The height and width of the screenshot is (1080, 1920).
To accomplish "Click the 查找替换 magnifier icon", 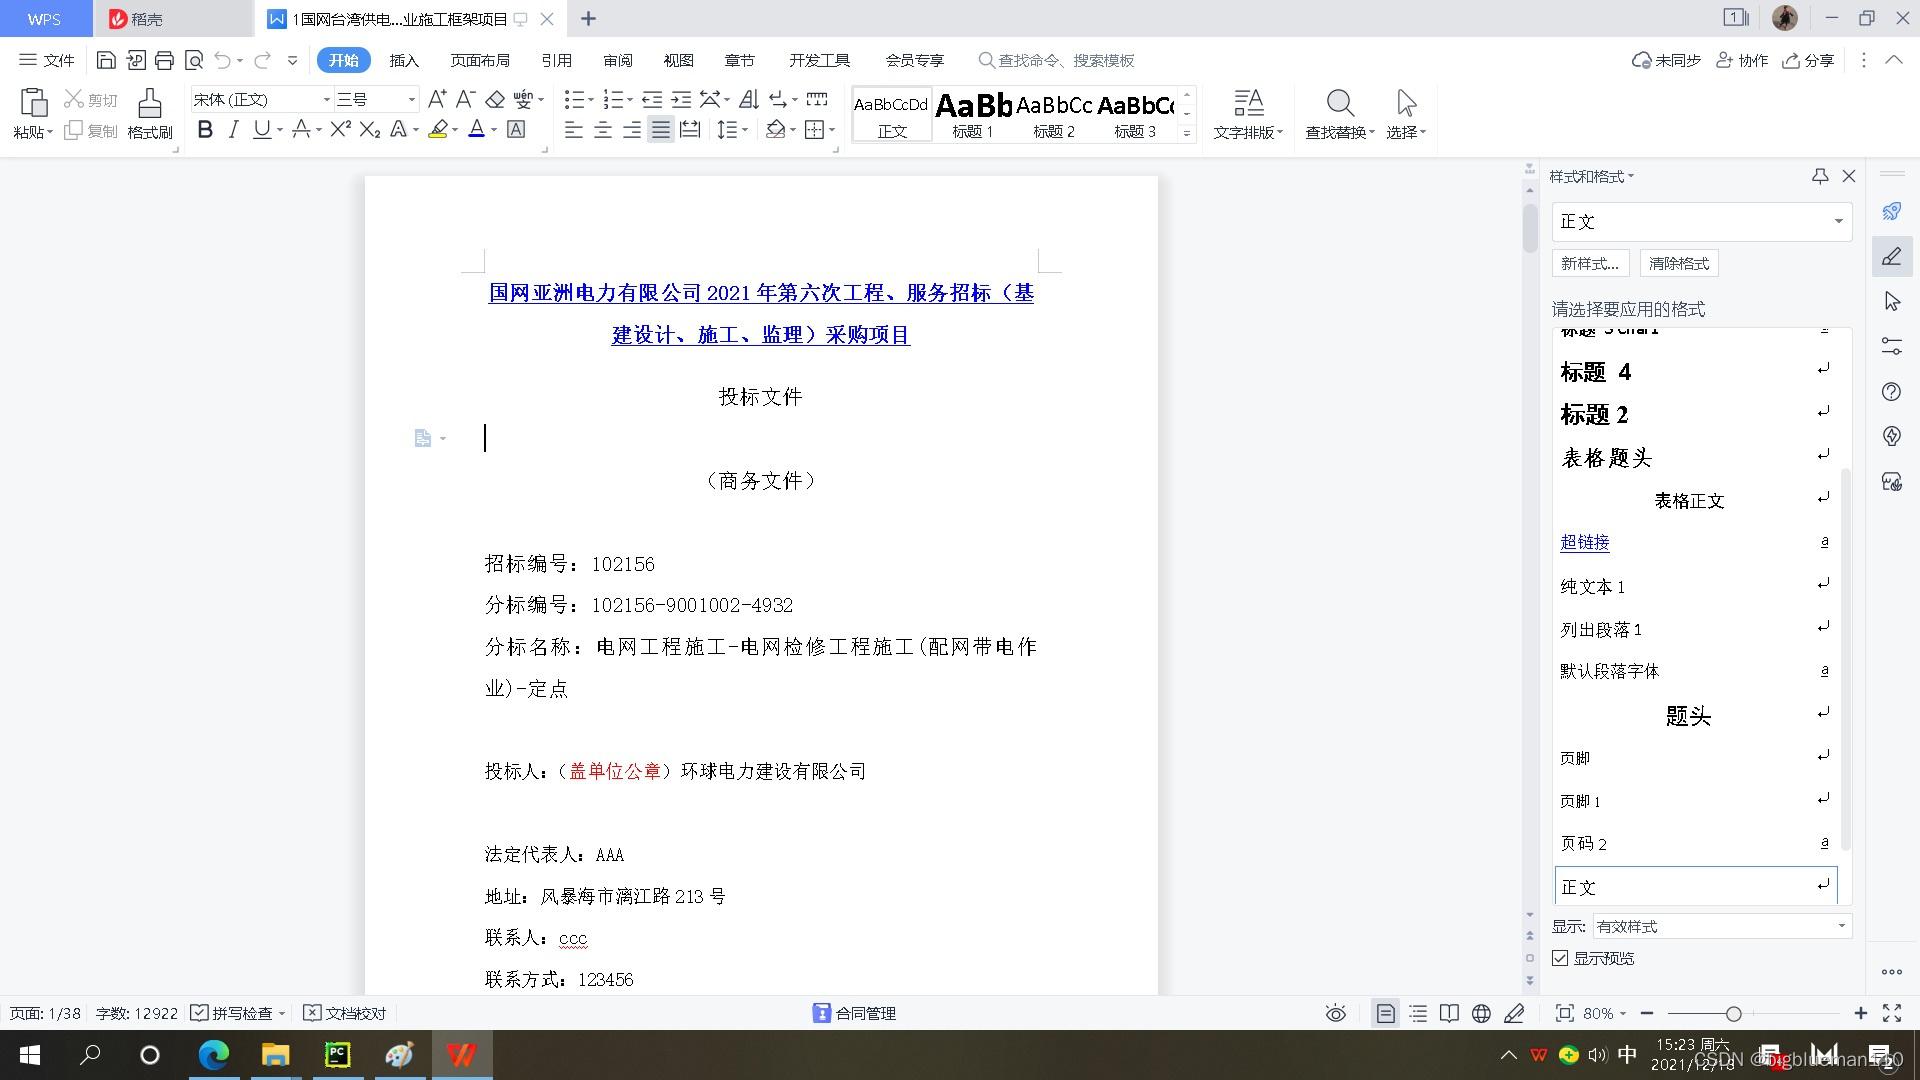I will click(x=1340, y=103).
